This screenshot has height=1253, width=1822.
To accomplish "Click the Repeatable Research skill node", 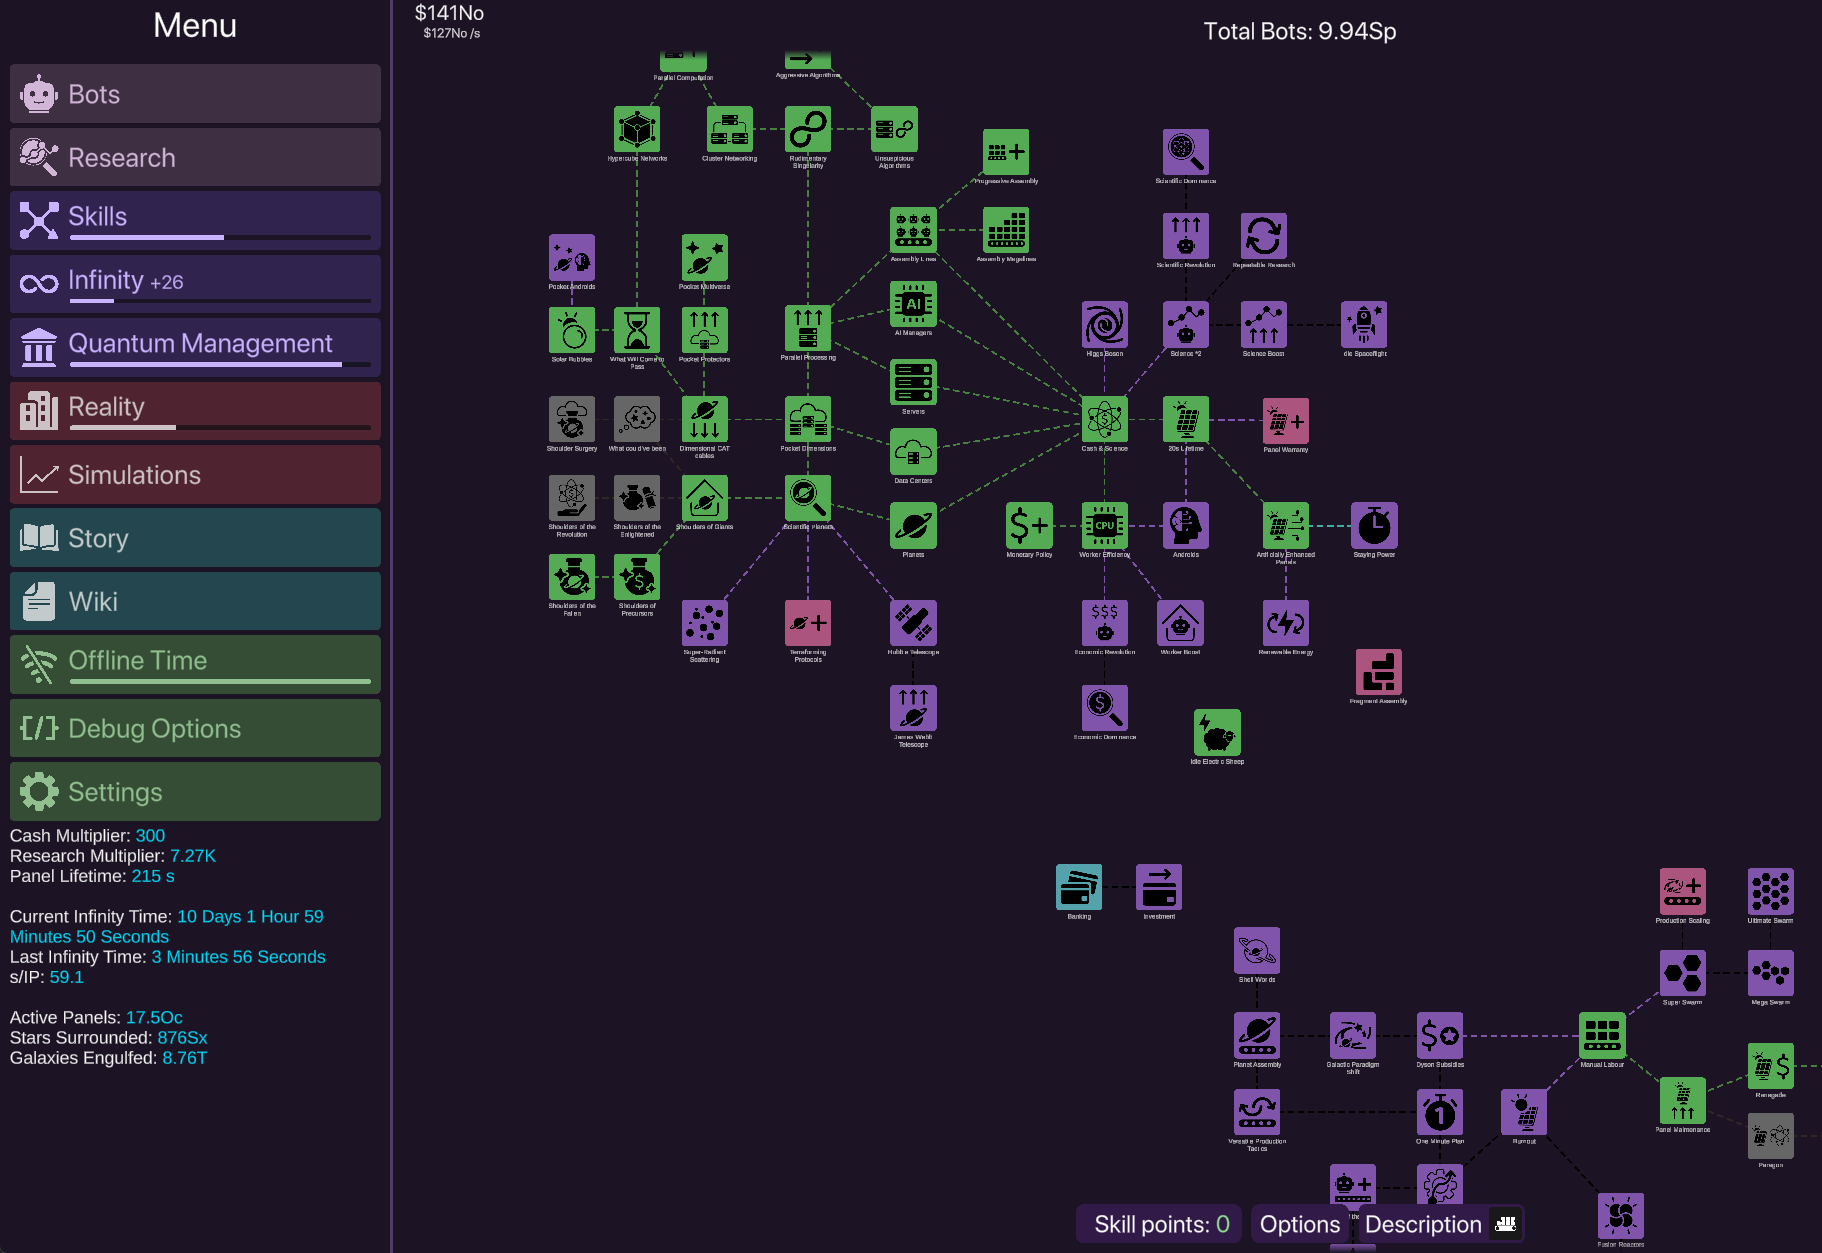I will pyautogui.click(x=1263, y=237).
